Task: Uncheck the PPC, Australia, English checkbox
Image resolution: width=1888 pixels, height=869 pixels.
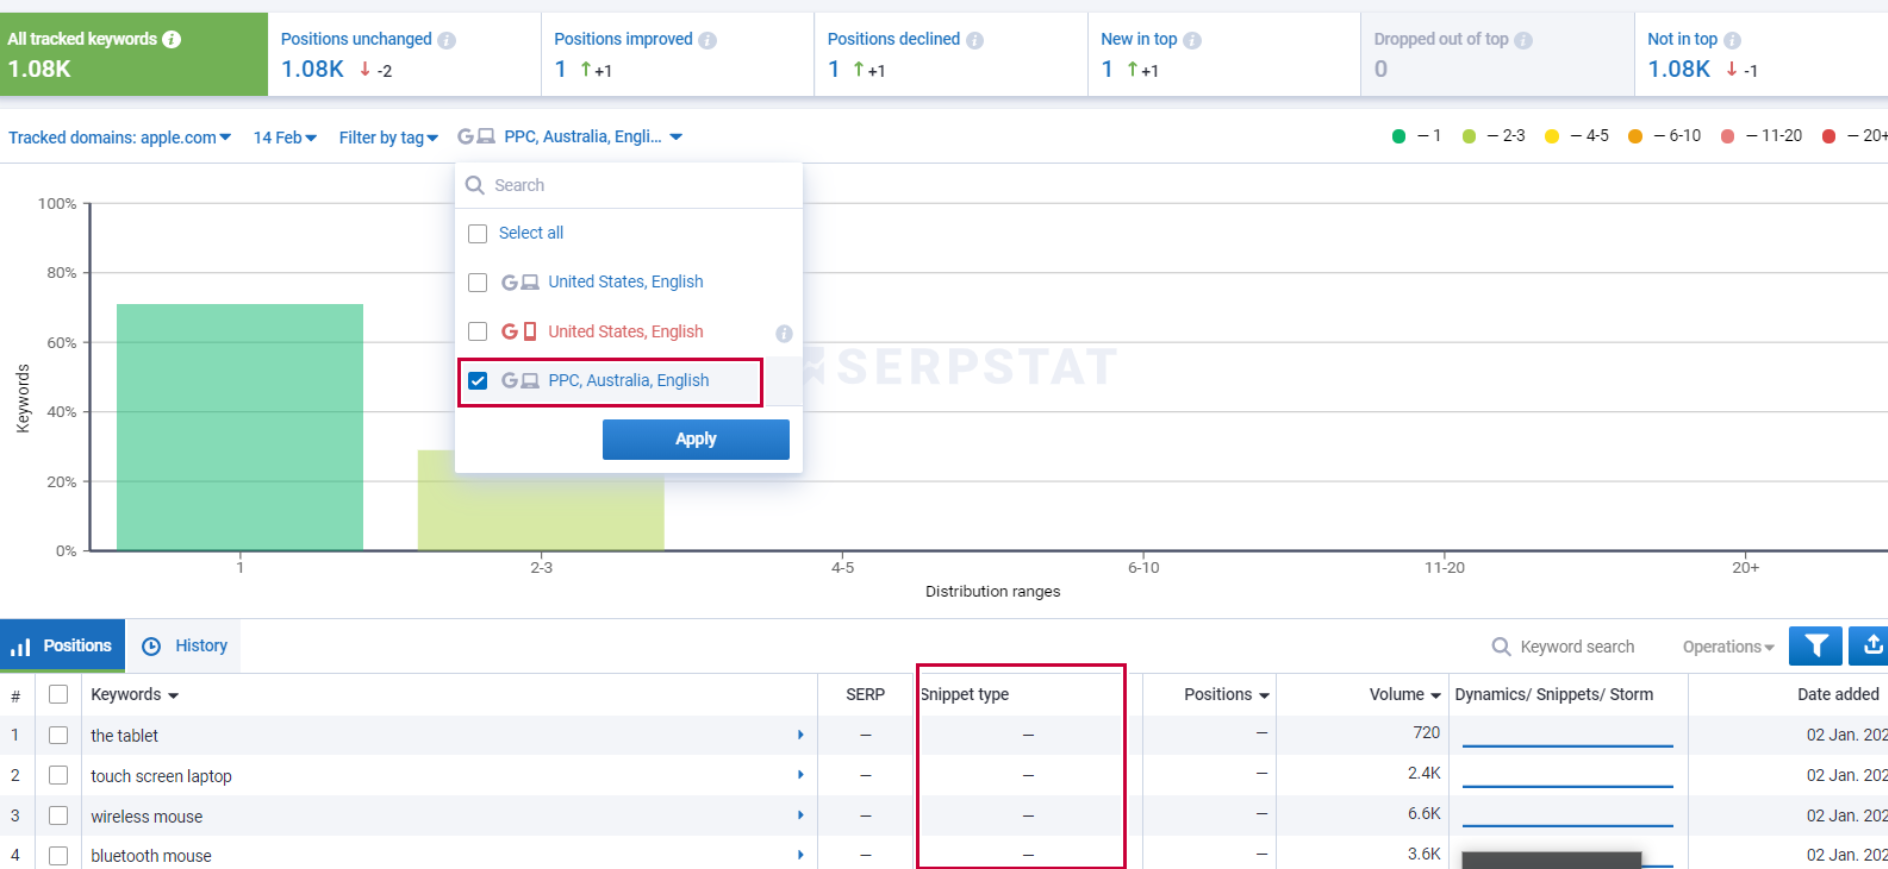Action: point(478,380)
